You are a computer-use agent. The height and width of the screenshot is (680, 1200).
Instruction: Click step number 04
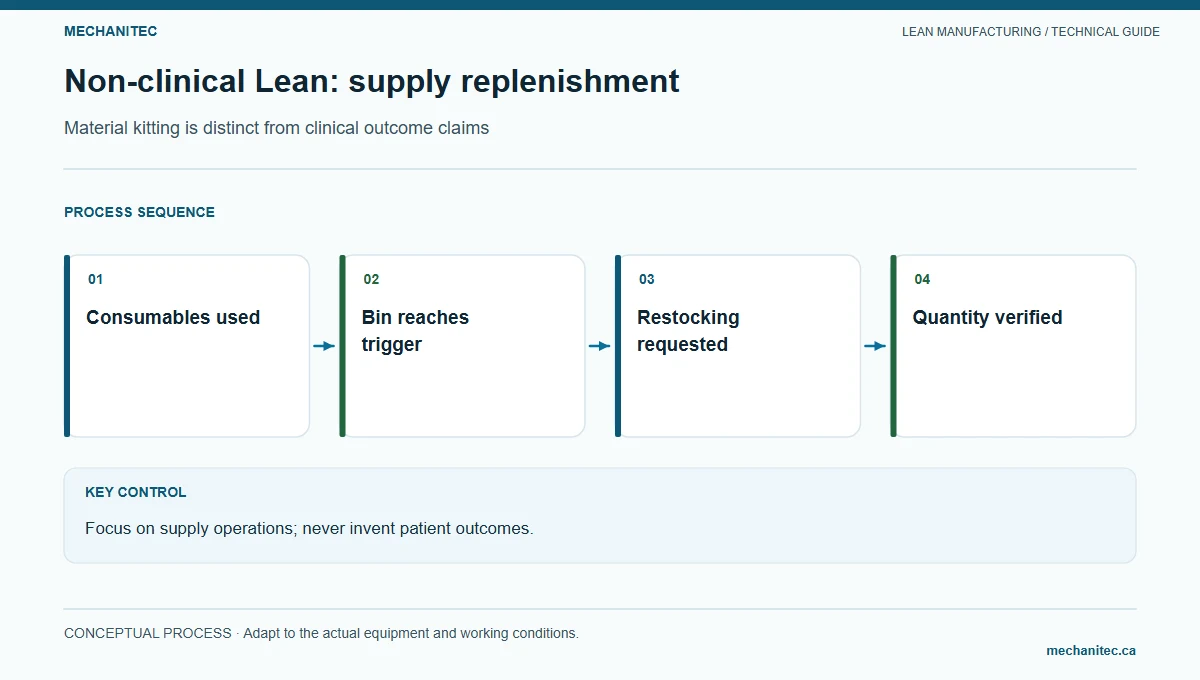pyautogui.click(x=922, y=279)
